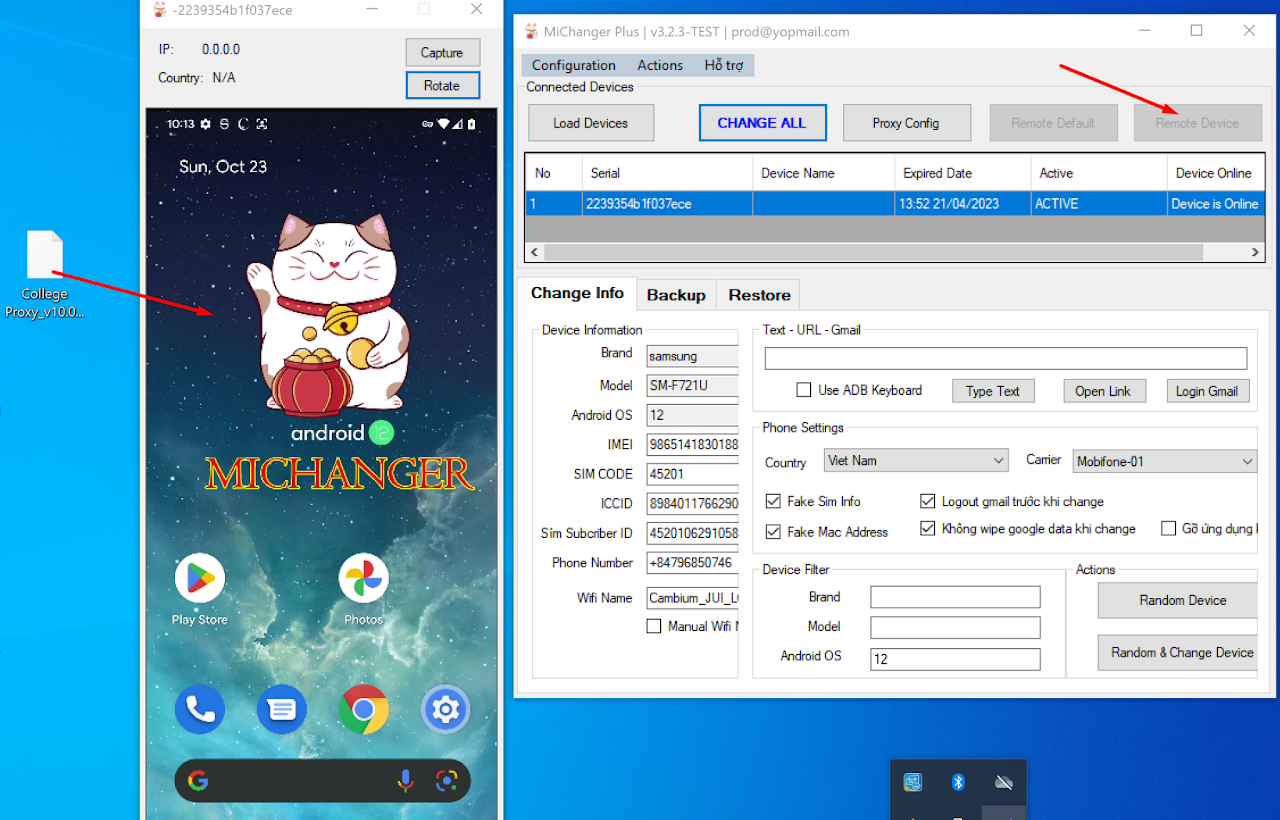Uncheck the Fake Sim Info checkbox
The height and width of the screenshot is (820, 1280).
click(773, 502)
